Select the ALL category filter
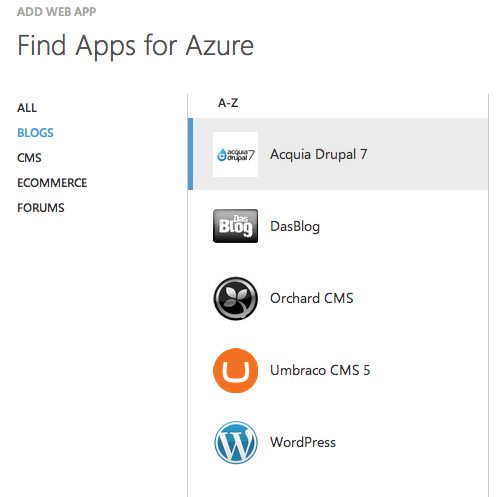This screenshot has height=497, width=501. pyautogui.click(x=27, y=108)
